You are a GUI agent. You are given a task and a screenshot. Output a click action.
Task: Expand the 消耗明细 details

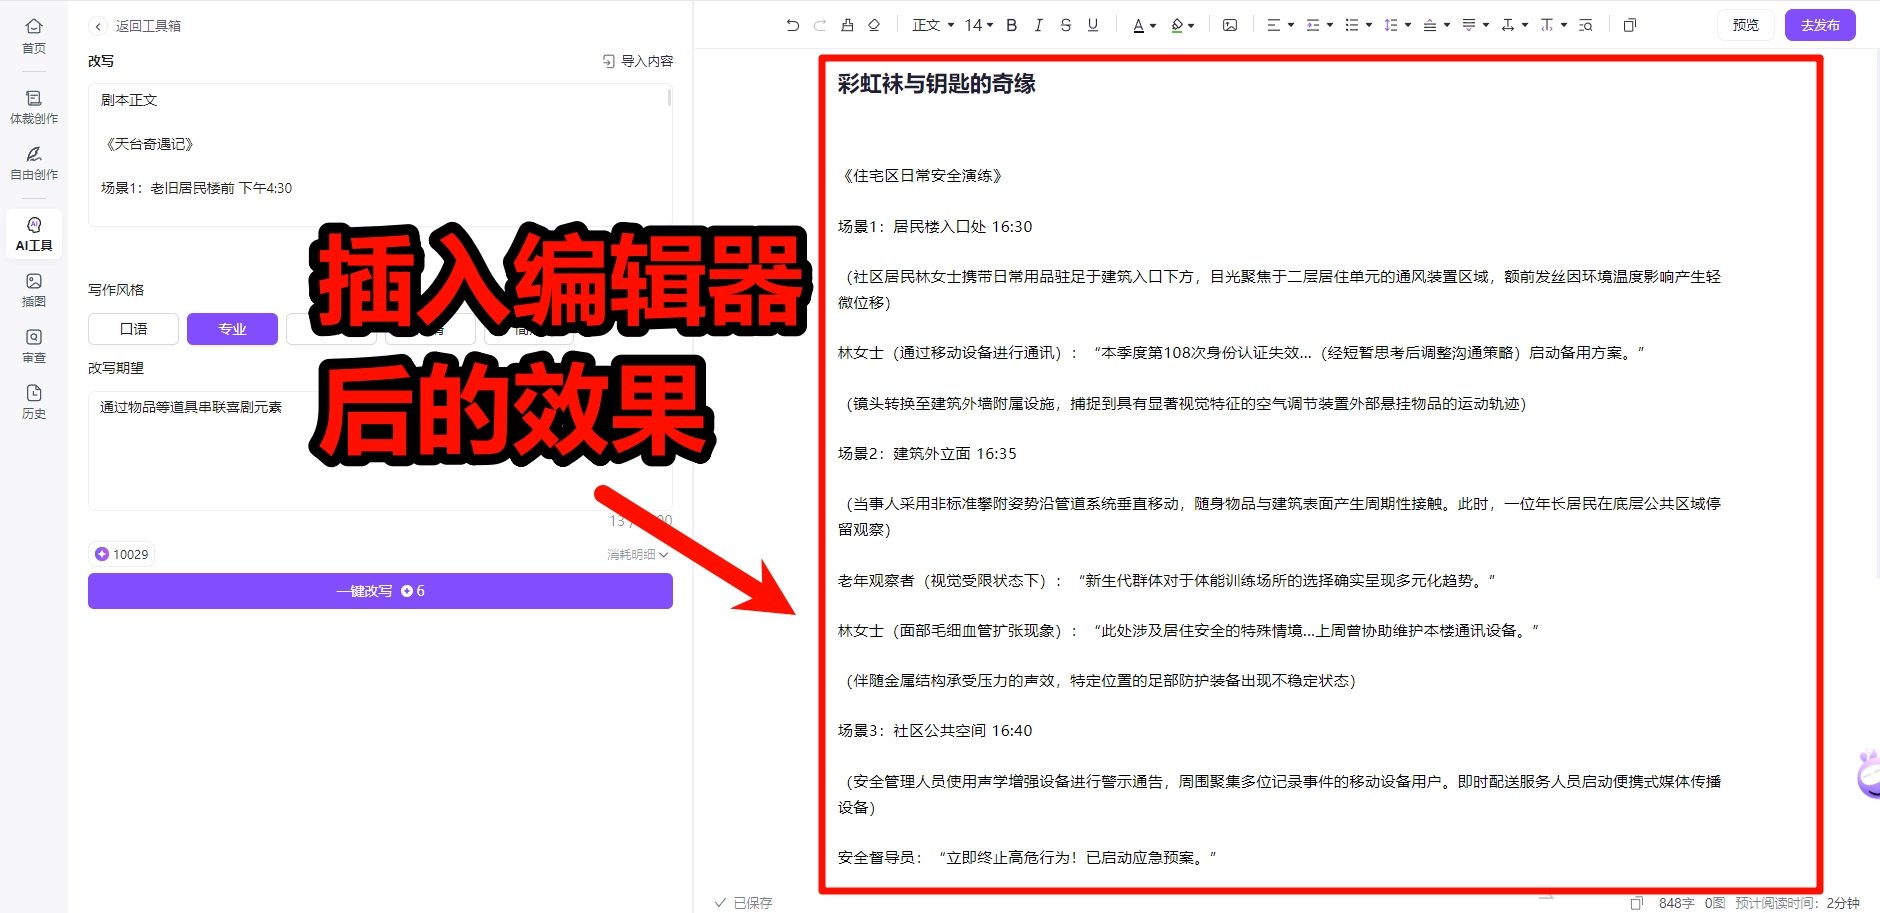click(x=634, y=553)
